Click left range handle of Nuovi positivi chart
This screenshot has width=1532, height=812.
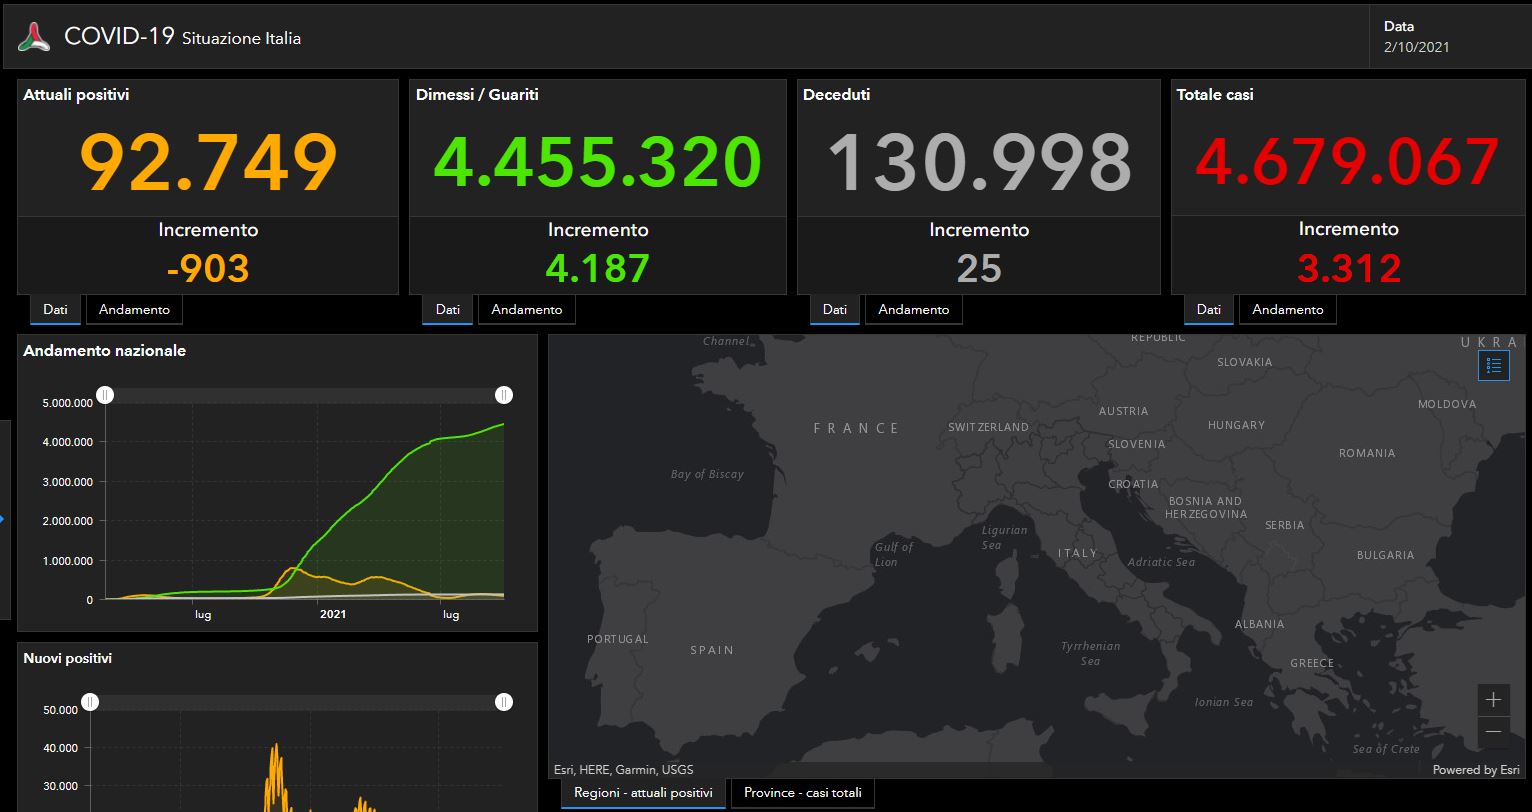click(x=90, y=702)
